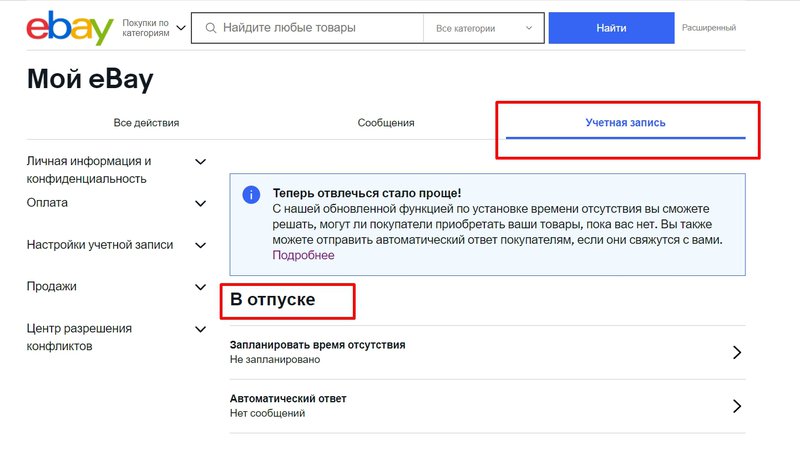This screenshot has width=800, height=466.
Task: Focus the Найдите любые товары search field
Action: (307, 28)
